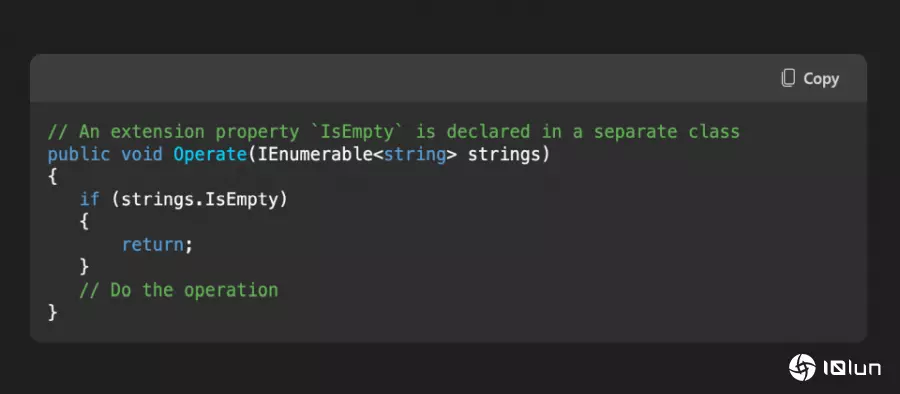Click the method's final closing brace
900x394 pixels.
pos(53,312)
